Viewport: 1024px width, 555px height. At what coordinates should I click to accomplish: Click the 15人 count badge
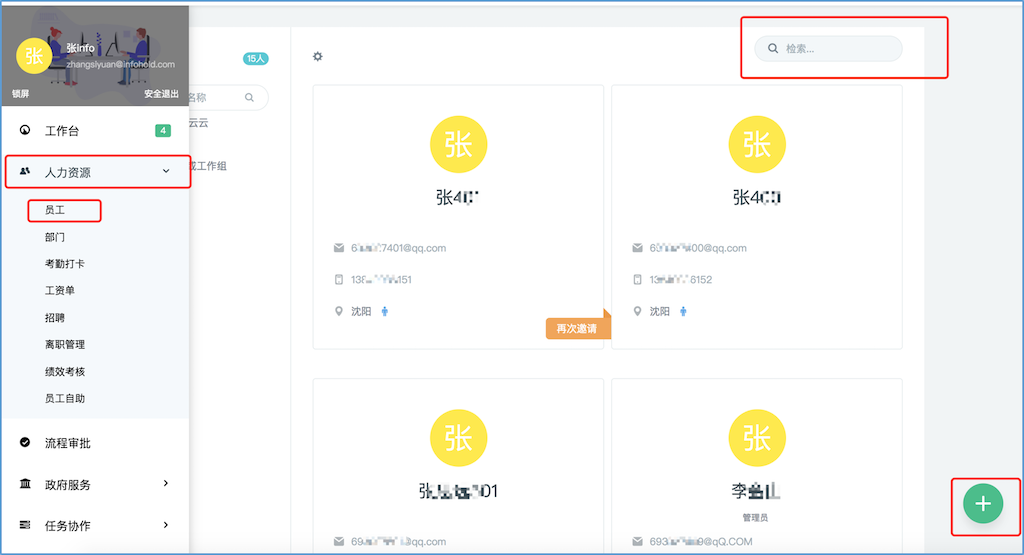point(255,59)
